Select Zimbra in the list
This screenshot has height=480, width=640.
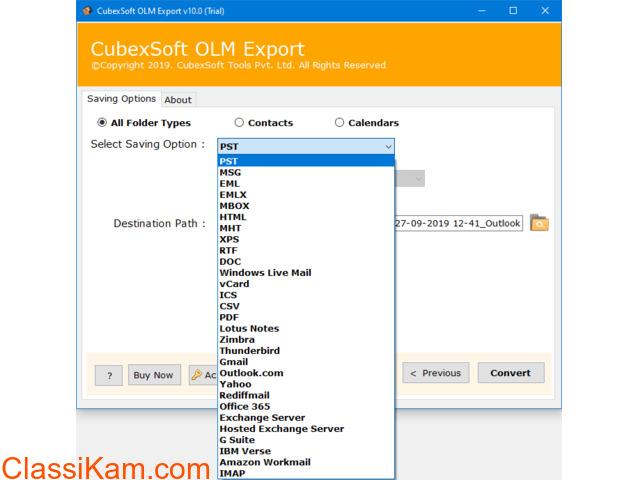click(306, 340)
